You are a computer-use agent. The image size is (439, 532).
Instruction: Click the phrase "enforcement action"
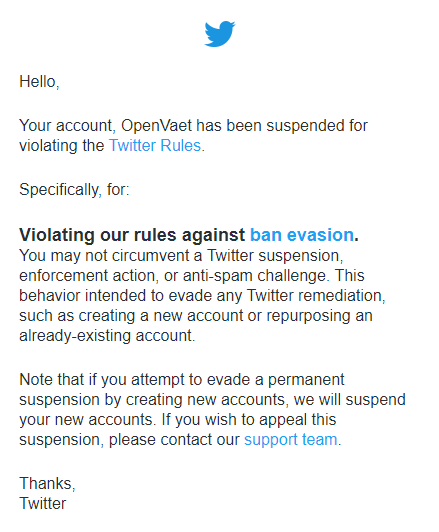tap(88, 276)
